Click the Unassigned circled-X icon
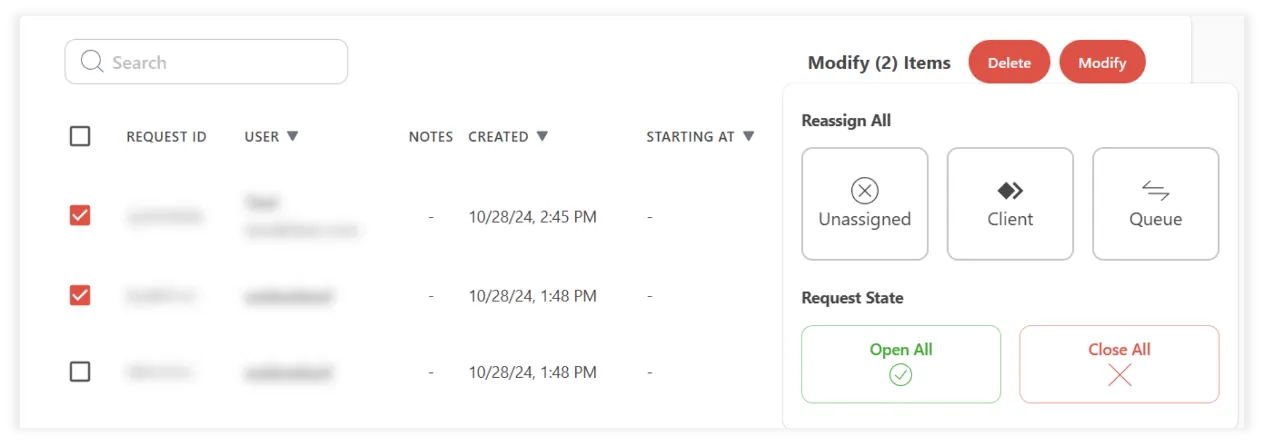This screenshot has width=1264, height=444. point(864,190)
